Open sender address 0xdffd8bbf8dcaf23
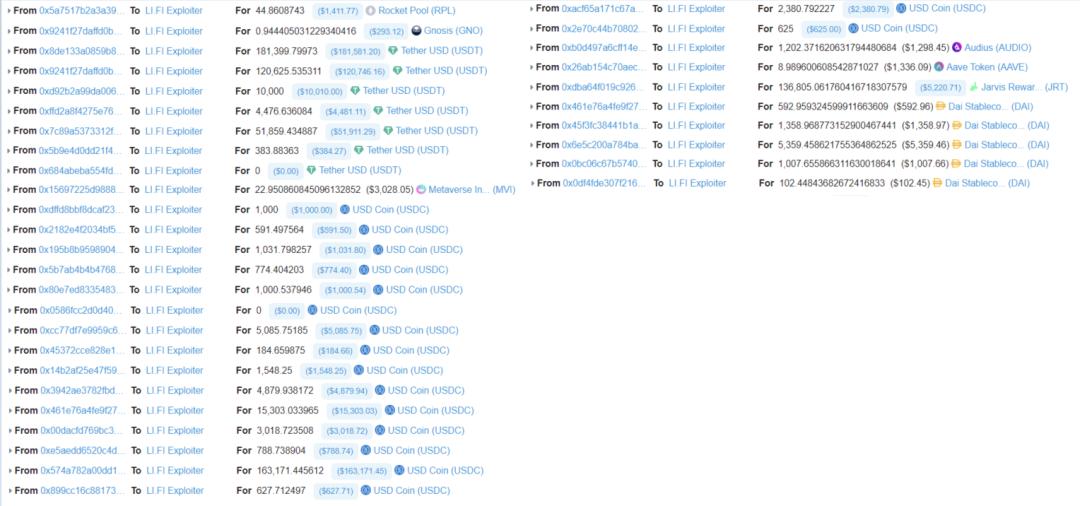This screenshot has width=1080, height=506. click(x=81, y=209)
